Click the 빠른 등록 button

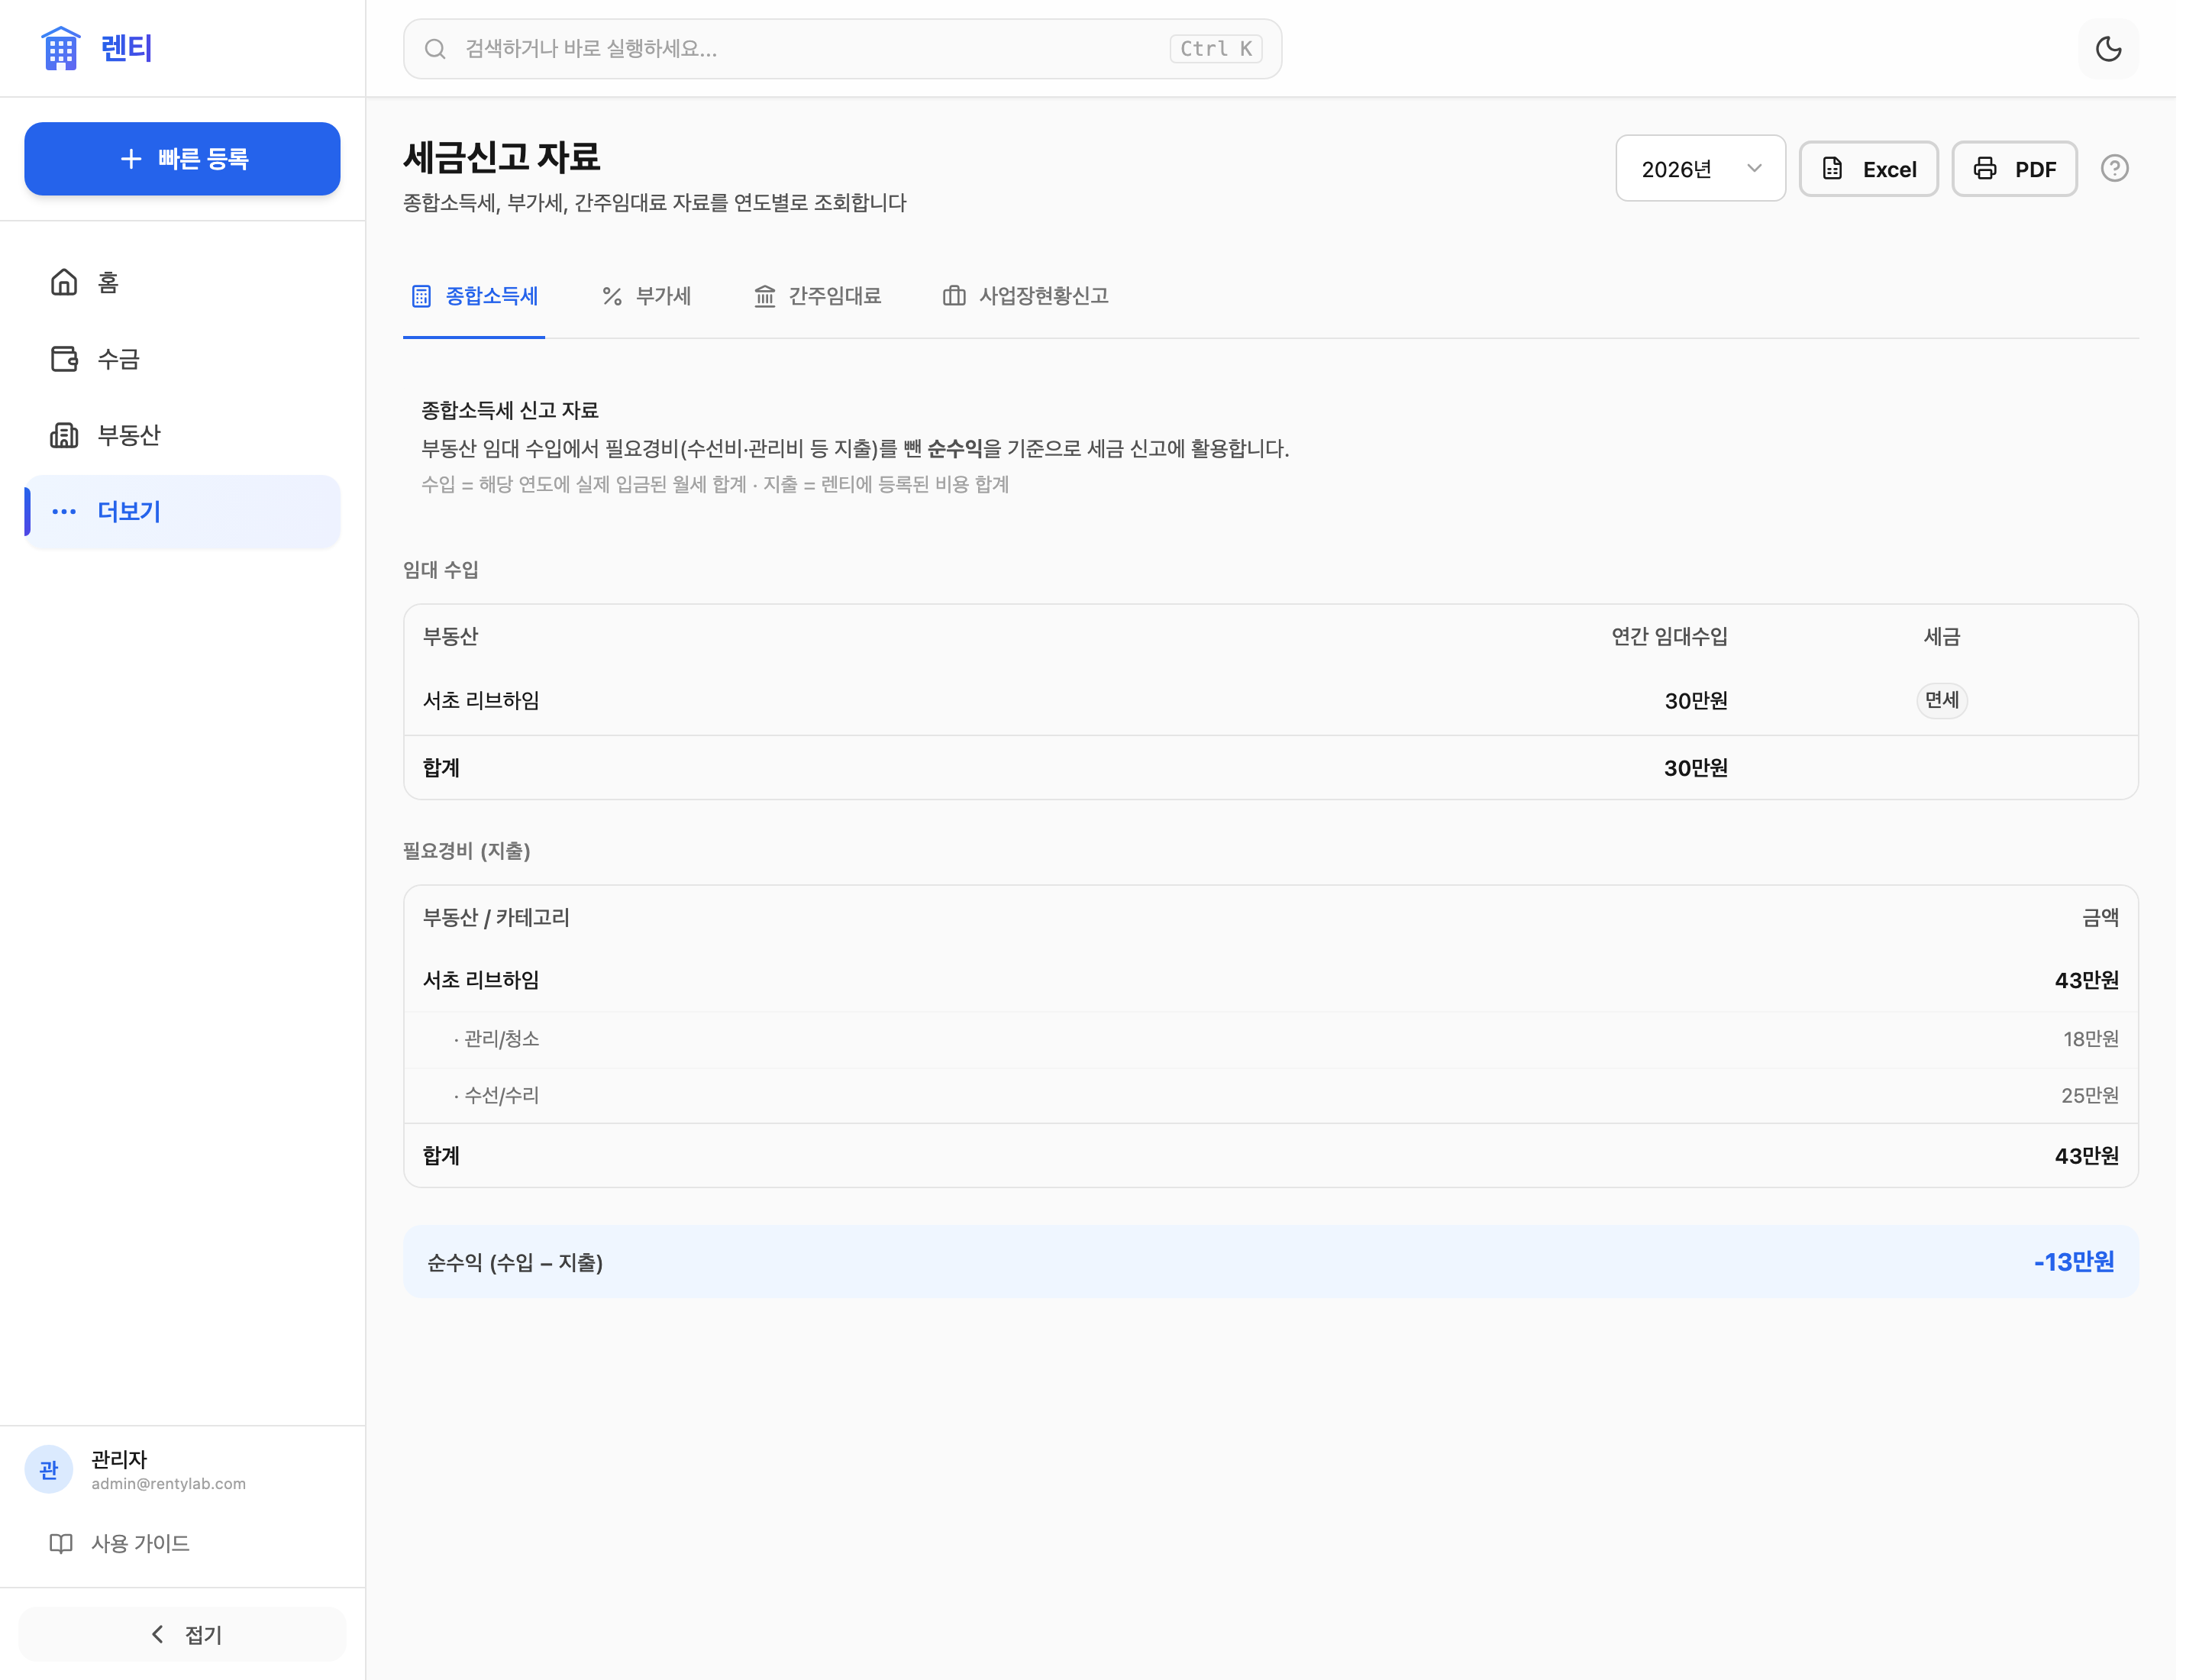182,159
